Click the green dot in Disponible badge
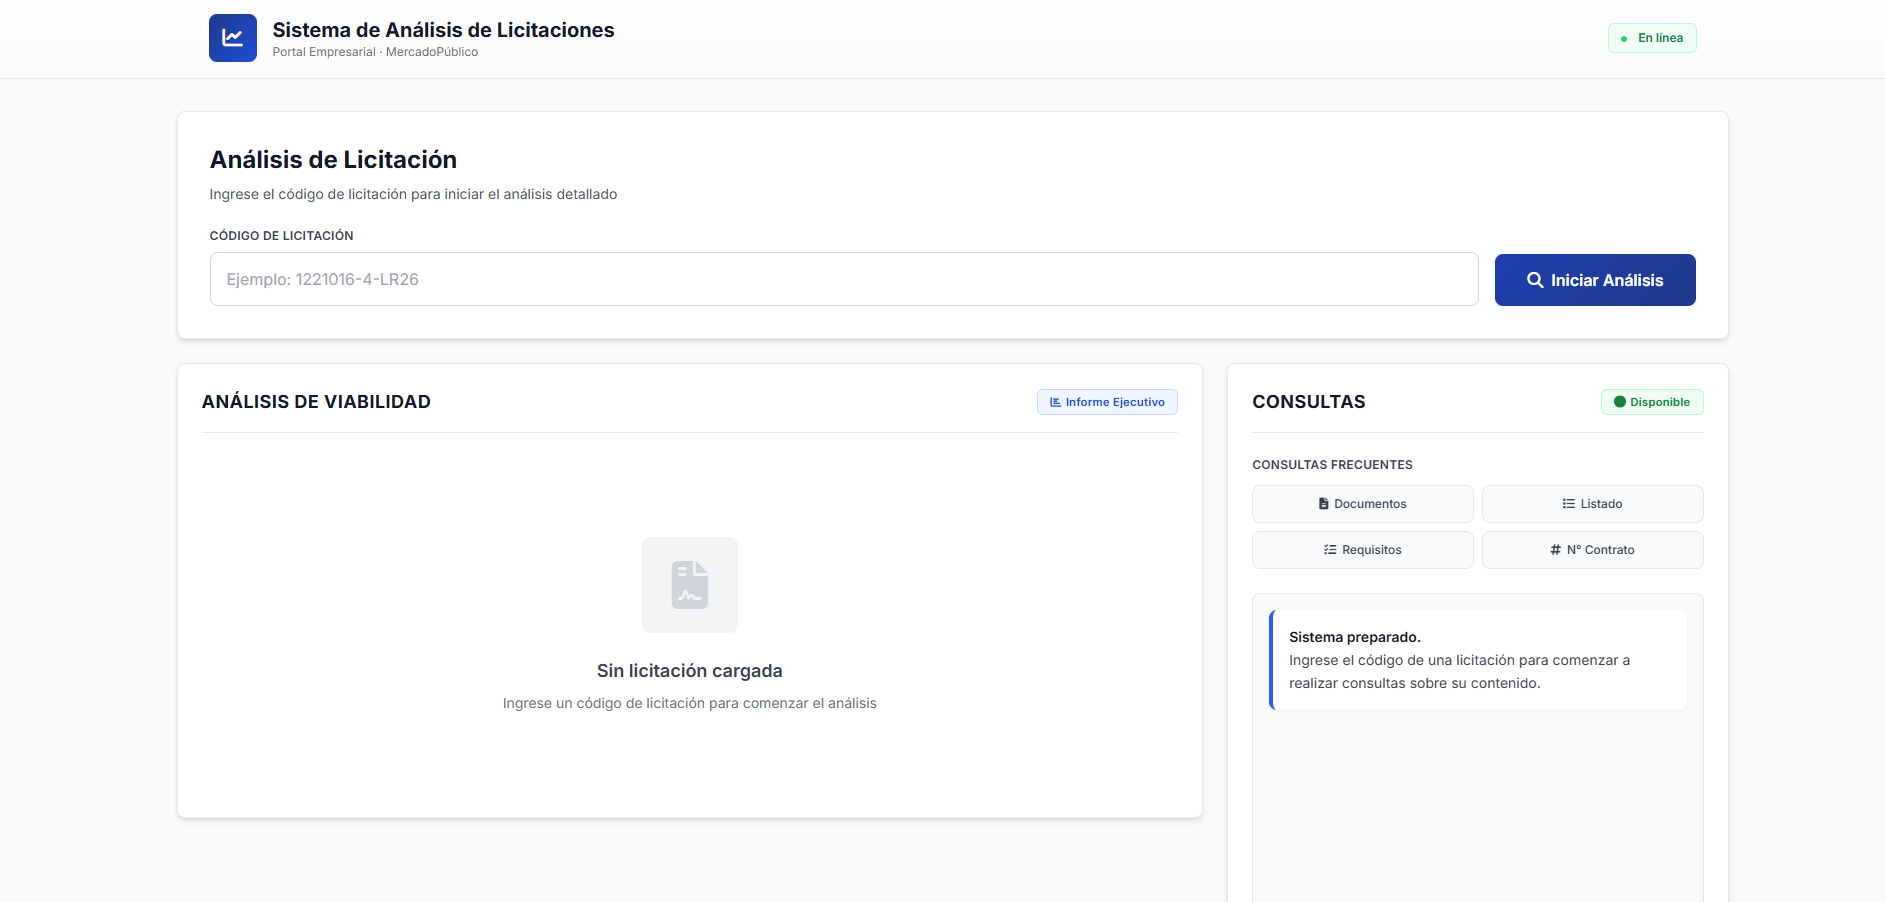The width and height of the screenshot is (1885, 902). tap(1619, 402)
